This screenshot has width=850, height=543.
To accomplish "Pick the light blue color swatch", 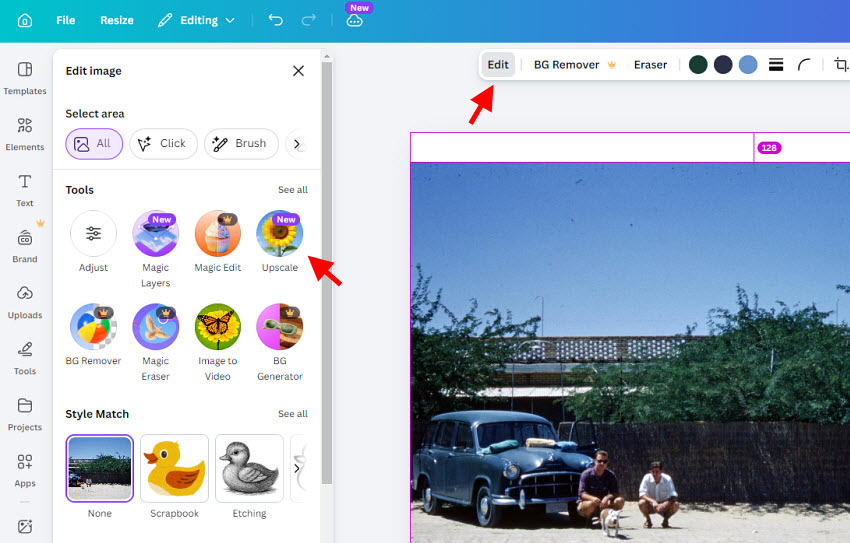I will pyautogui.click(x=748, y=64).
